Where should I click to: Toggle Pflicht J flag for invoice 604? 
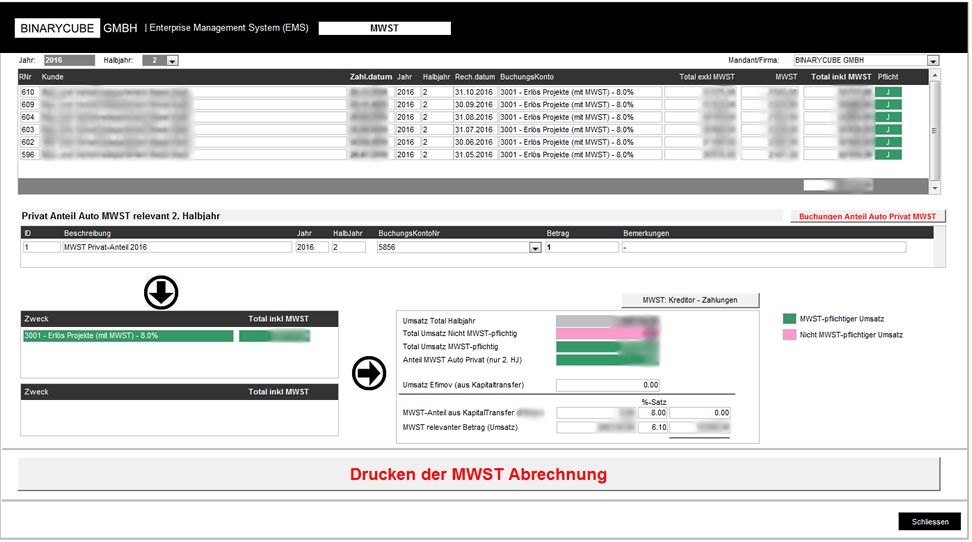click(888, 117)
